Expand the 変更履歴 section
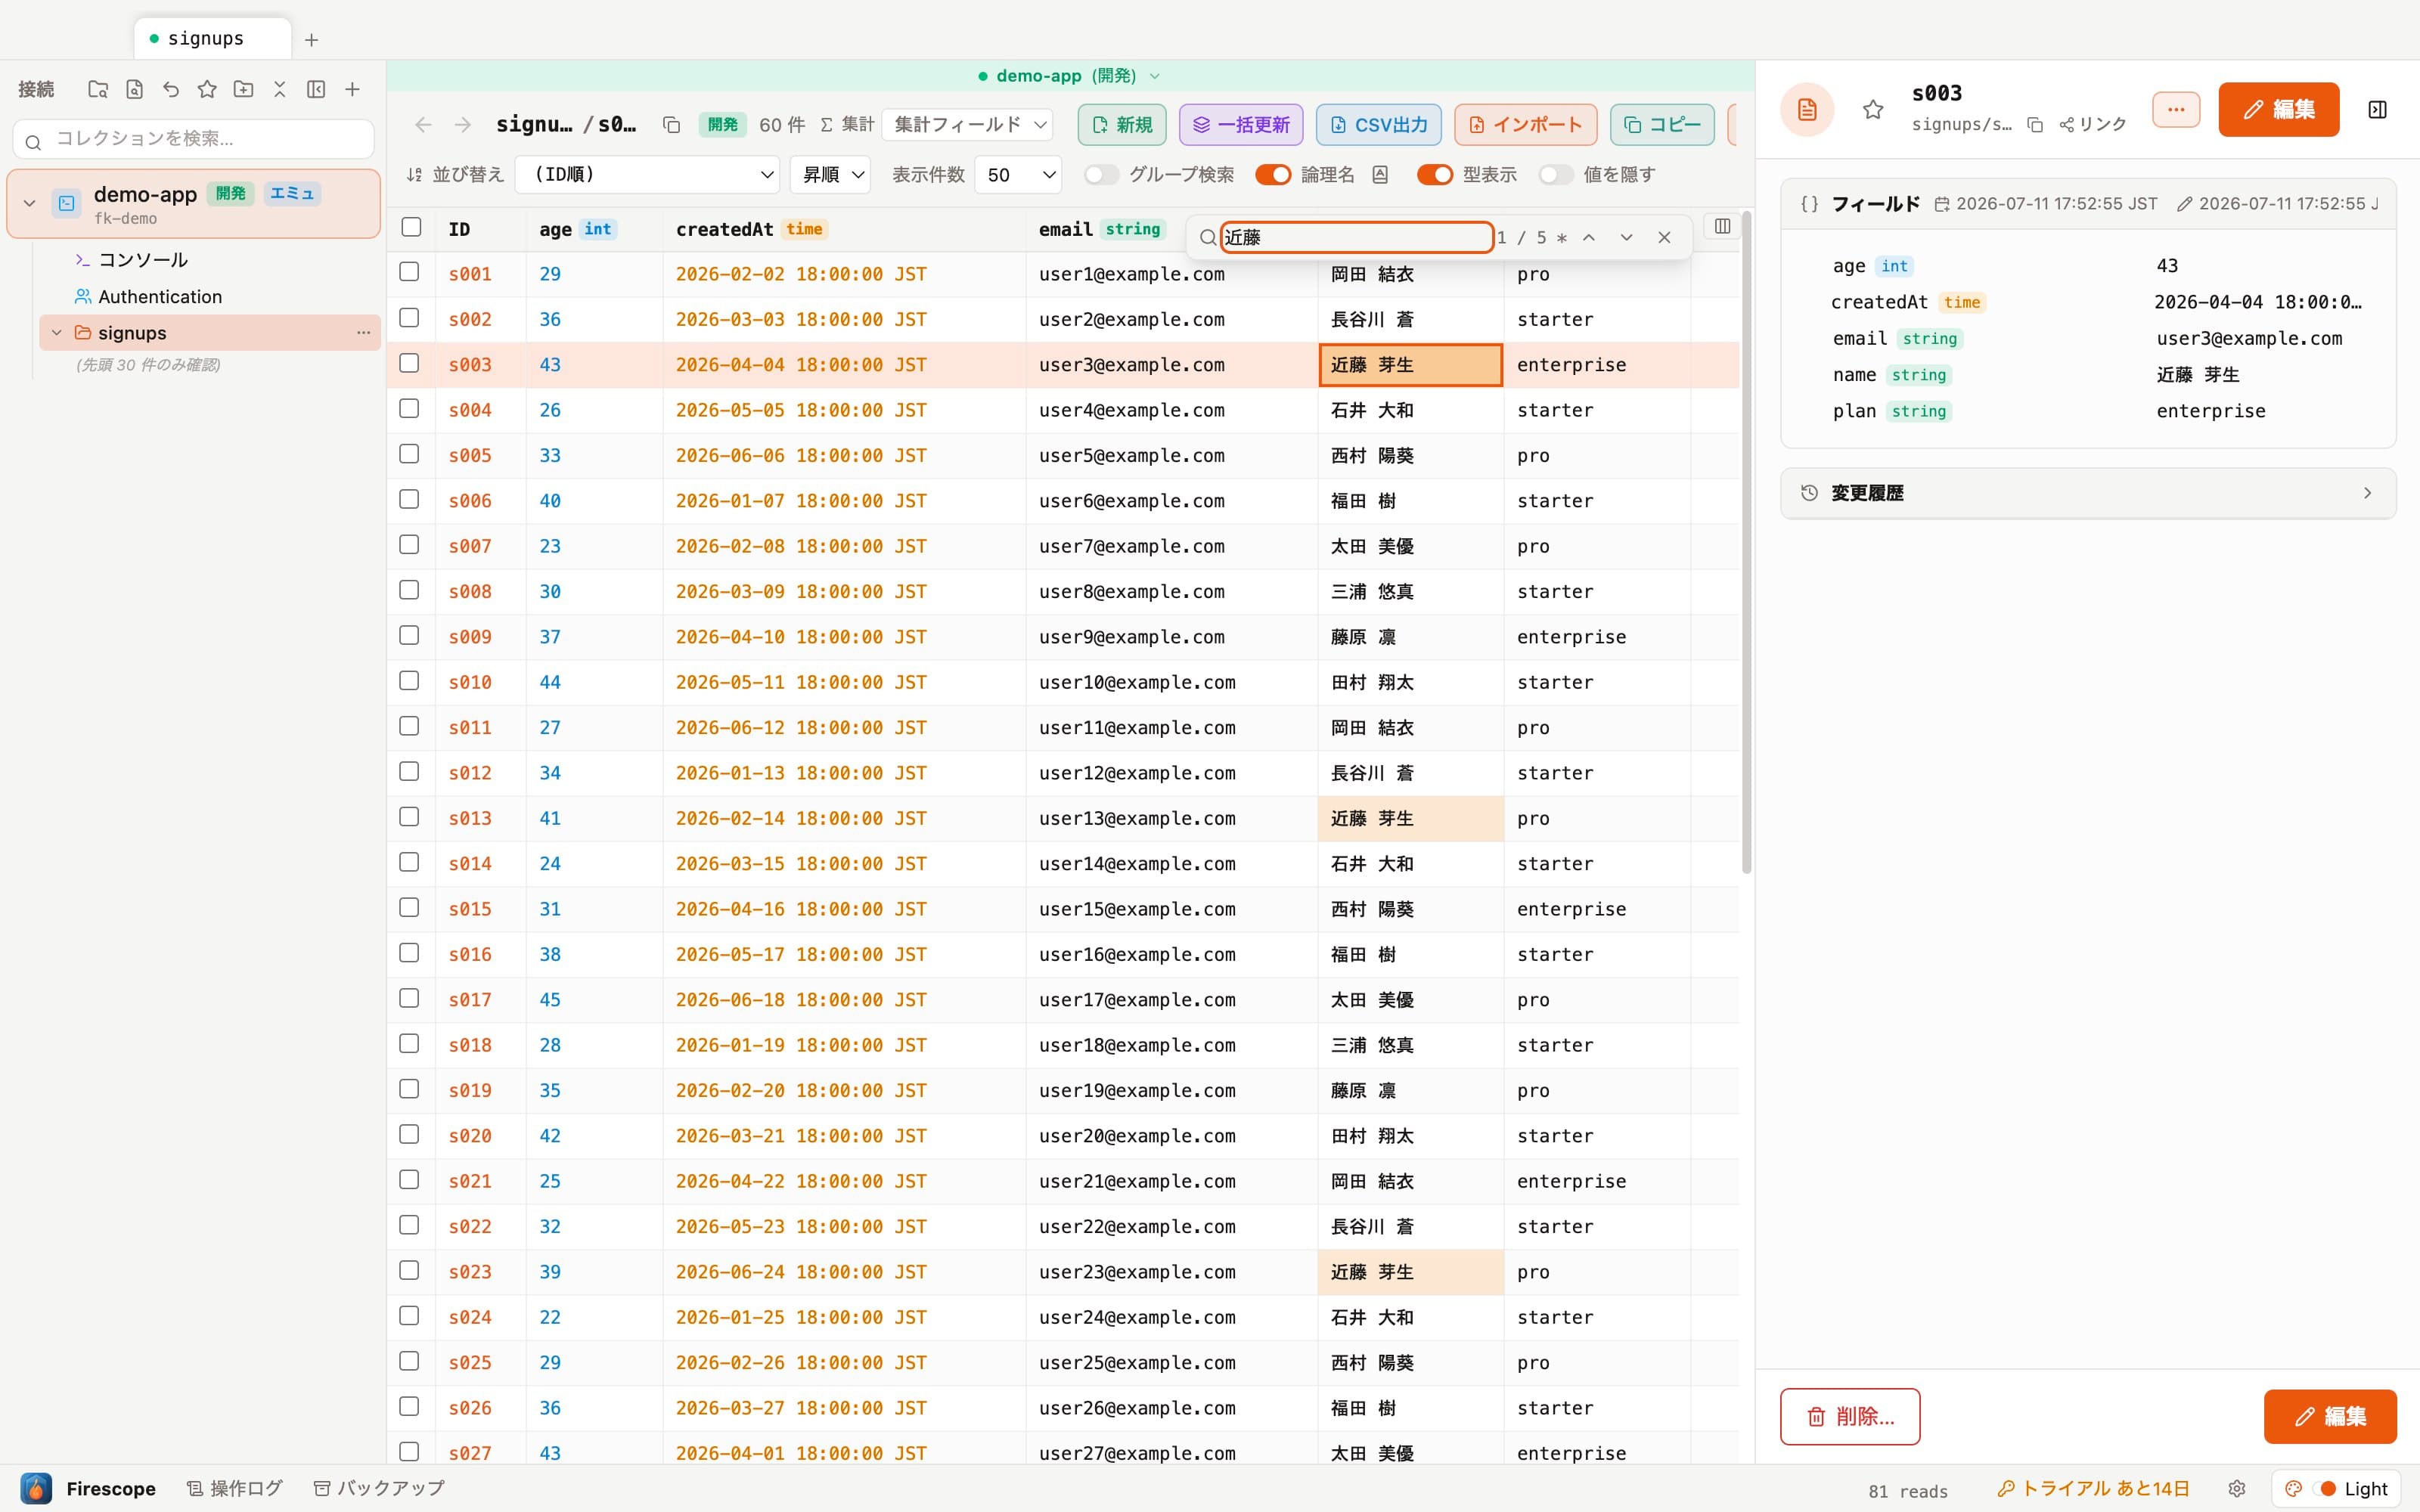Image resolution: width=2420 pixels, height=1512 pixels. 2088,493
